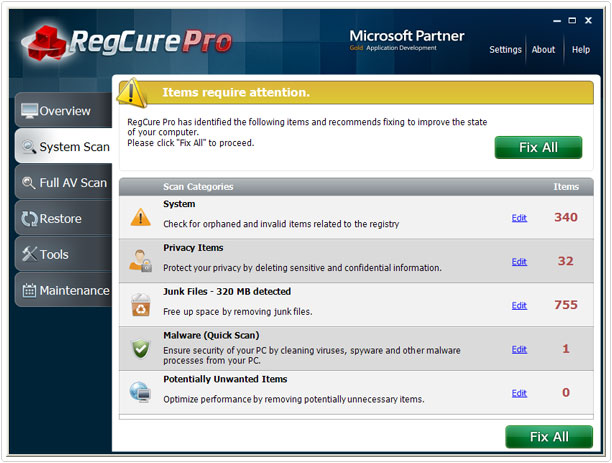The height and width of the screenshot is (463, 612).
Task: Click the Microsoft Partner badge
Action: point(407,40)
